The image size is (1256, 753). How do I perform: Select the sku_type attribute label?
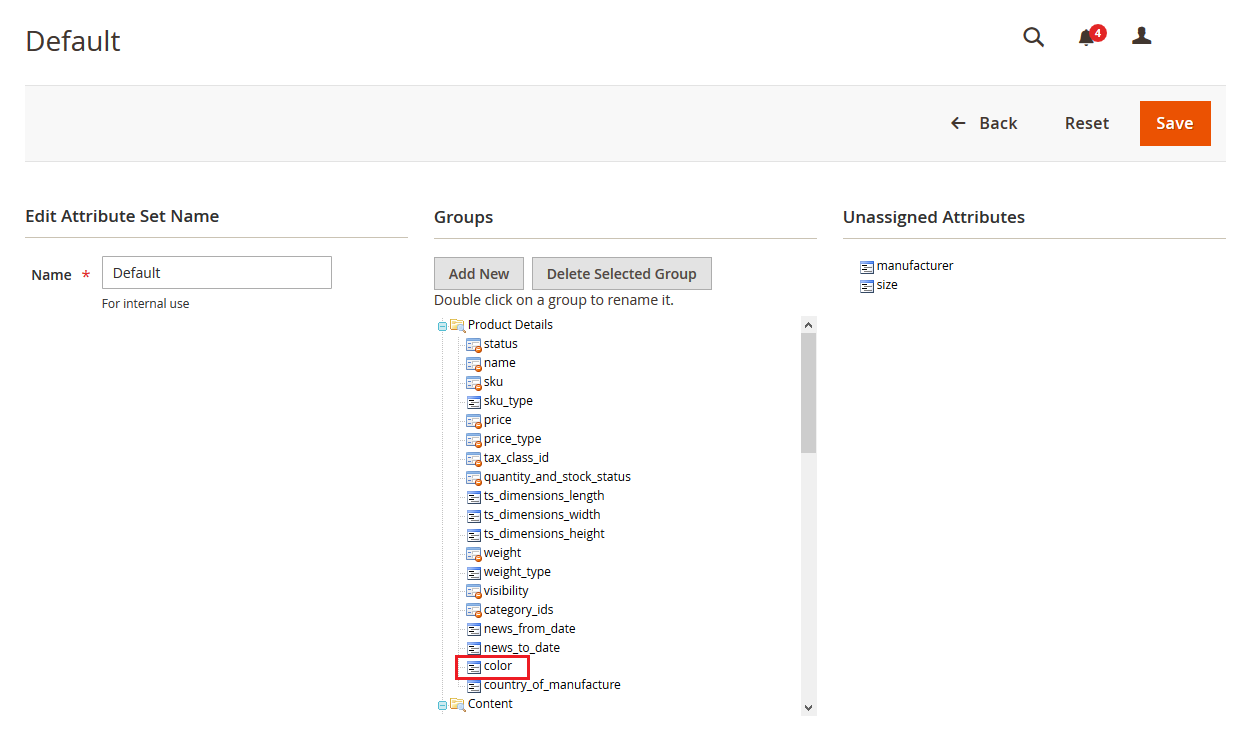point(508,401)
